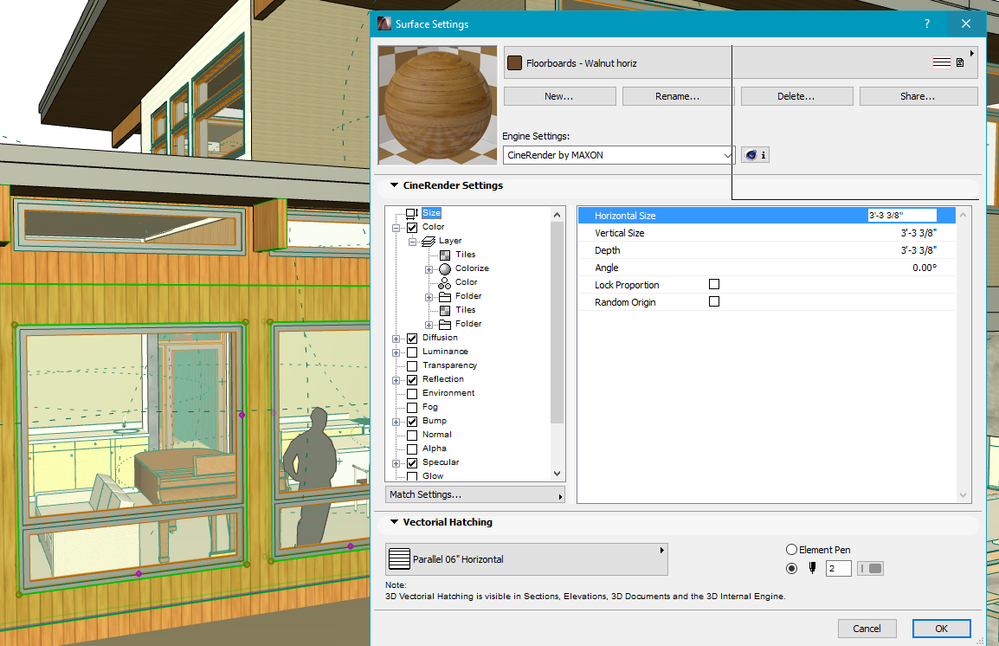
Task: Check the Lock Proportion box
Action: coord(714,284)
